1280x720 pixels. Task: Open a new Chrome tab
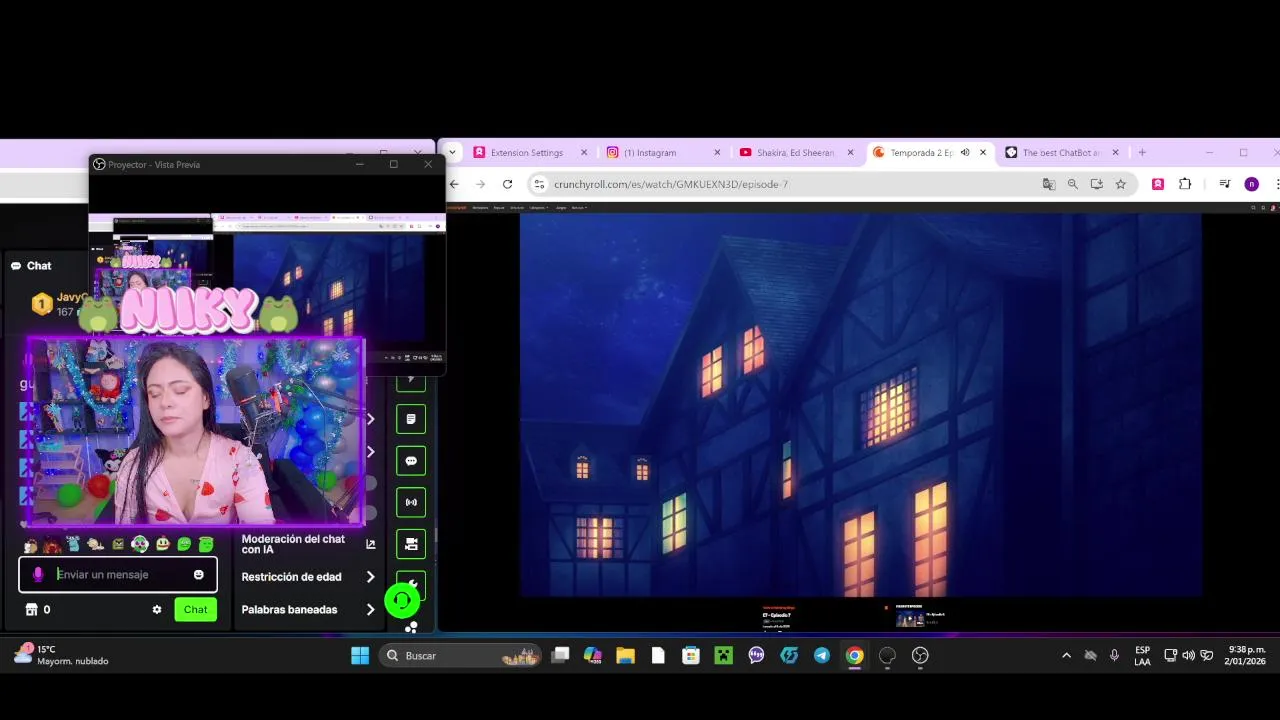1142,152
